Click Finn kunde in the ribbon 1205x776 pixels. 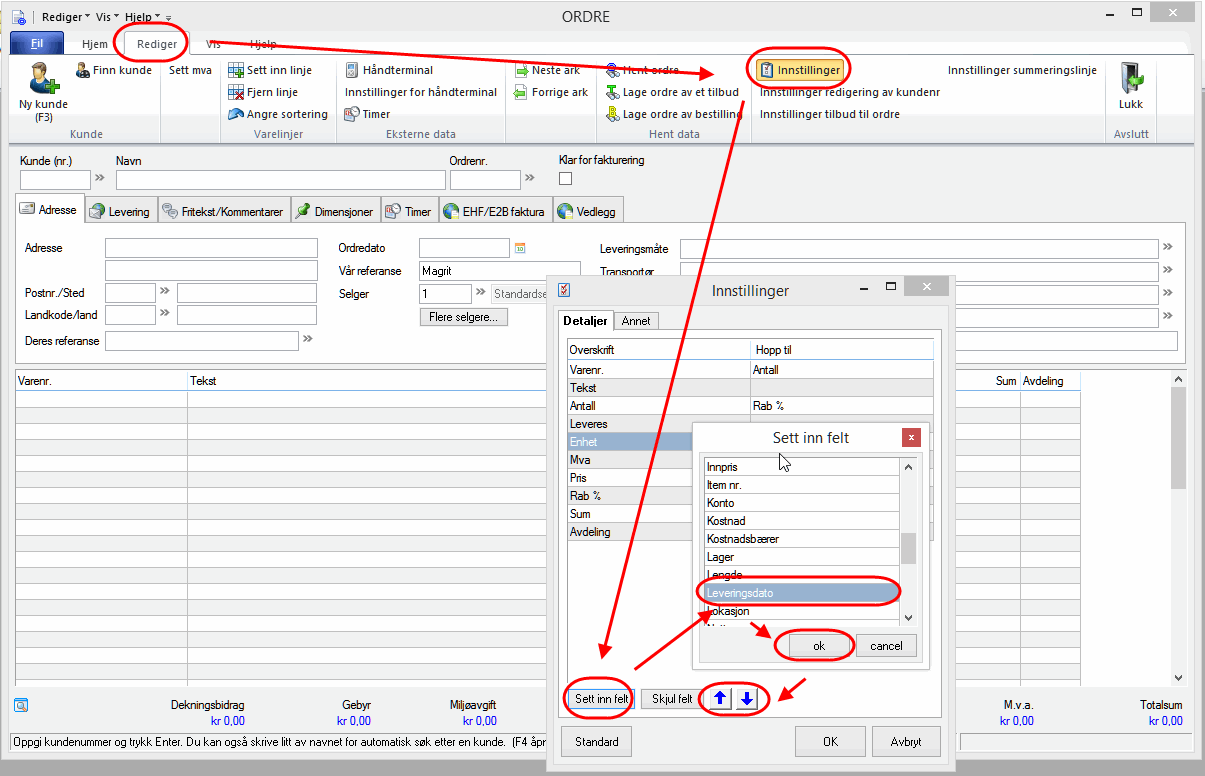coord(113,70)
